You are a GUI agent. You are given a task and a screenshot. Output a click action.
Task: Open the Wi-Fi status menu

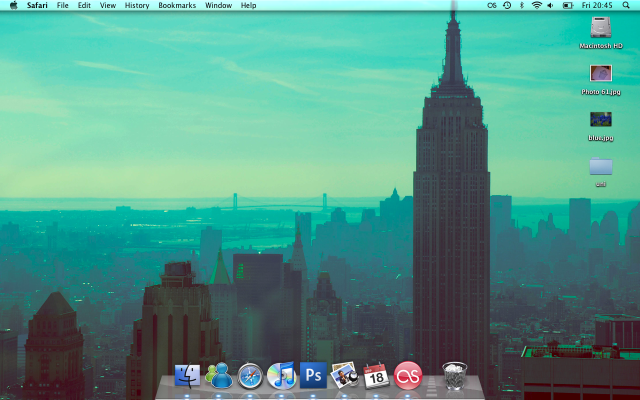click(x=536, y=5)
